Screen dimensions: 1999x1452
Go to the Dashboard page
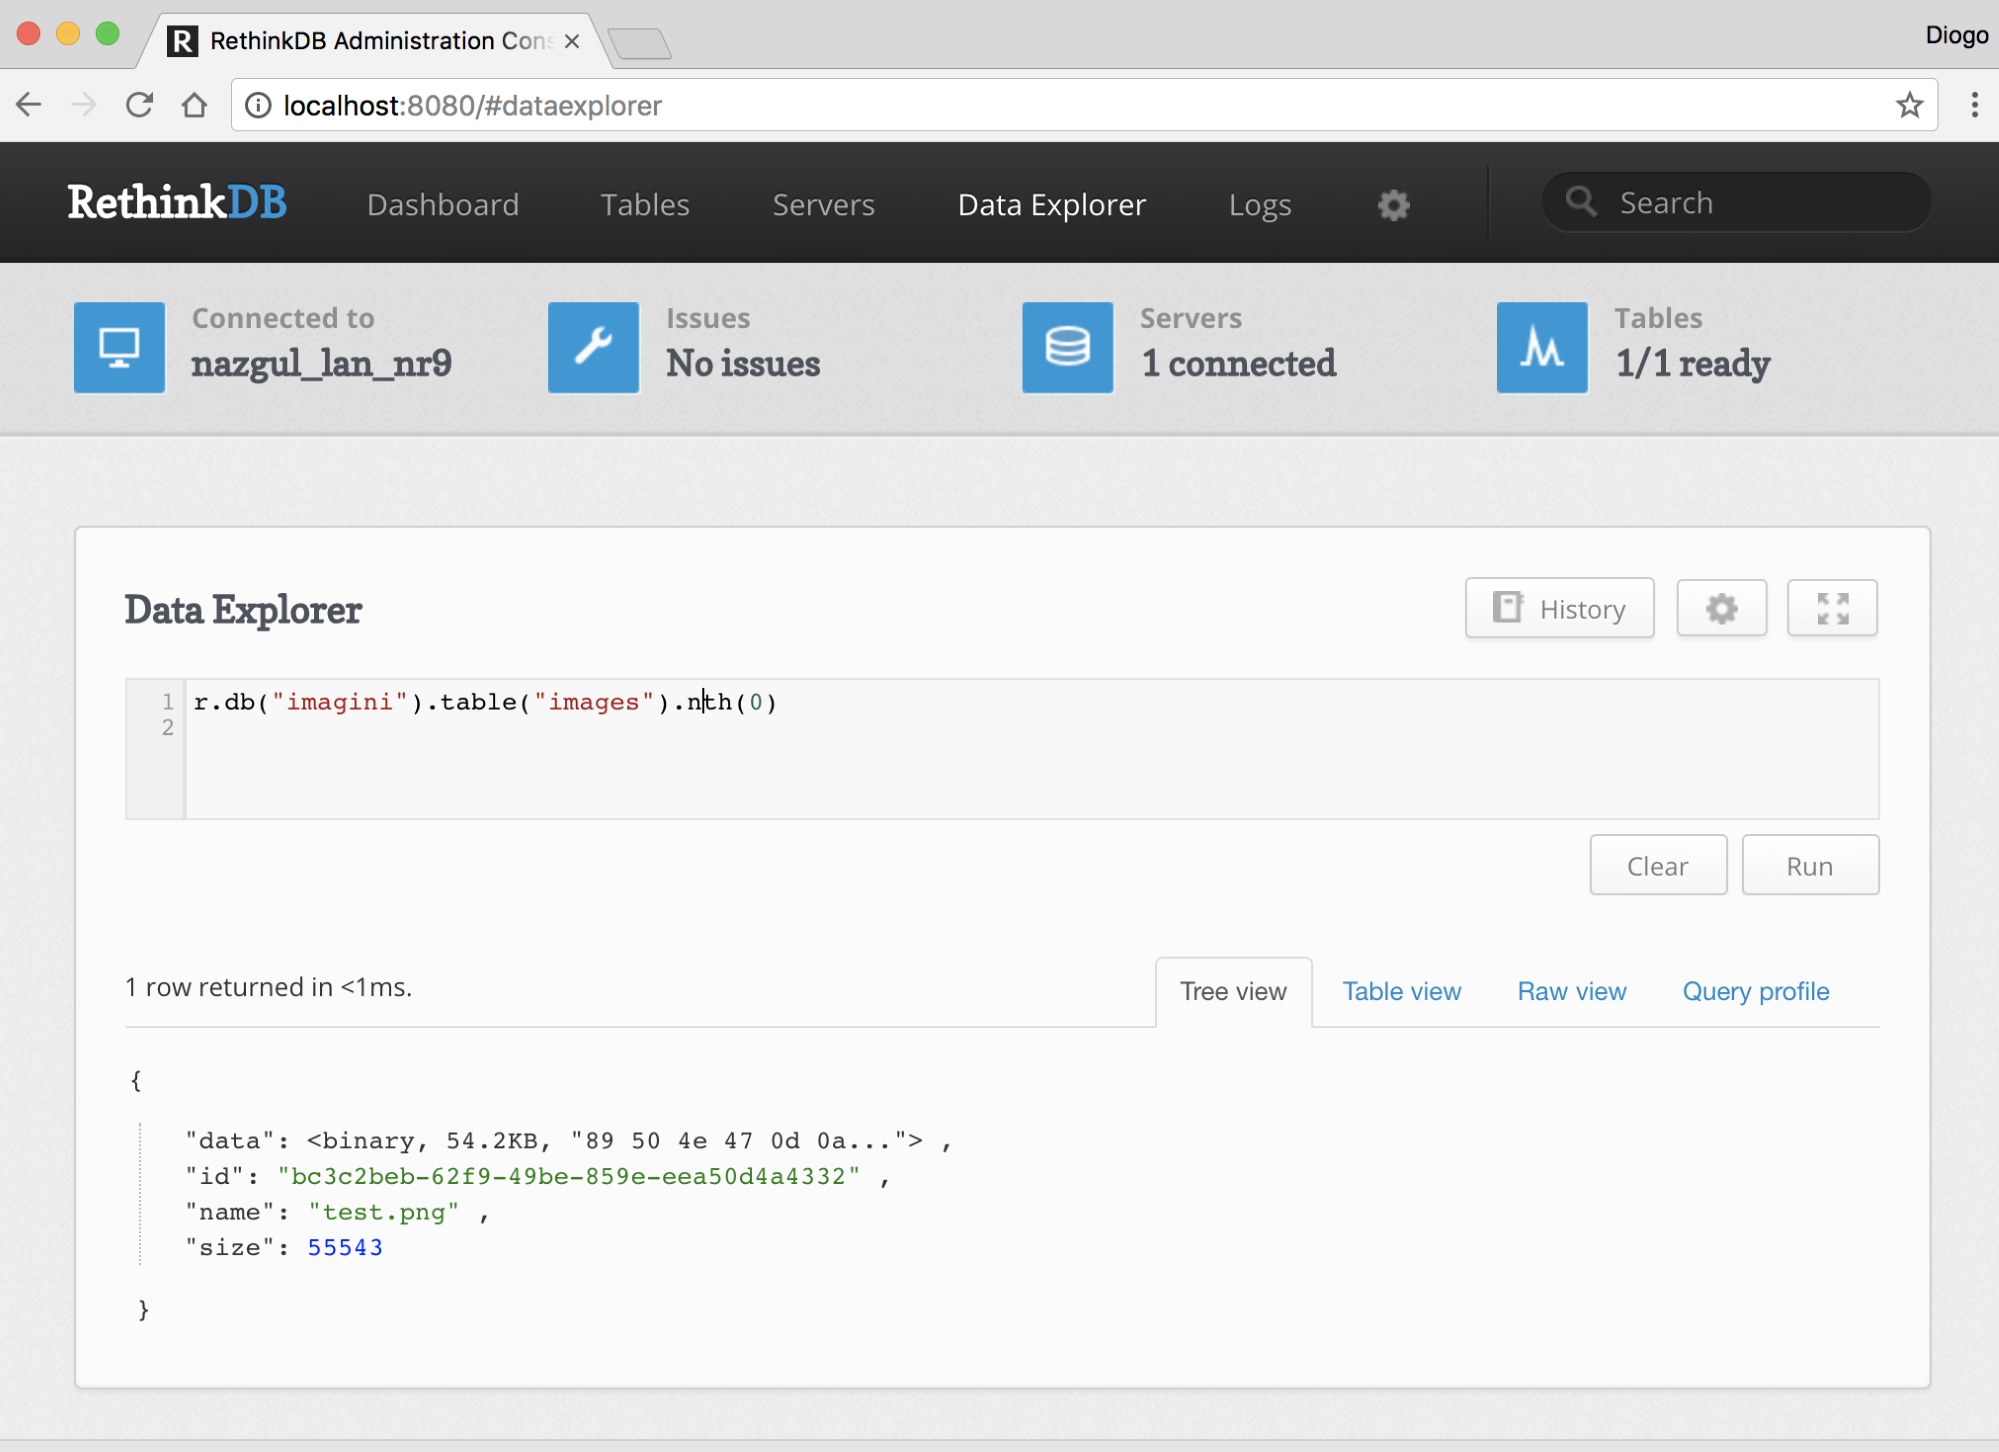point(443,205)
